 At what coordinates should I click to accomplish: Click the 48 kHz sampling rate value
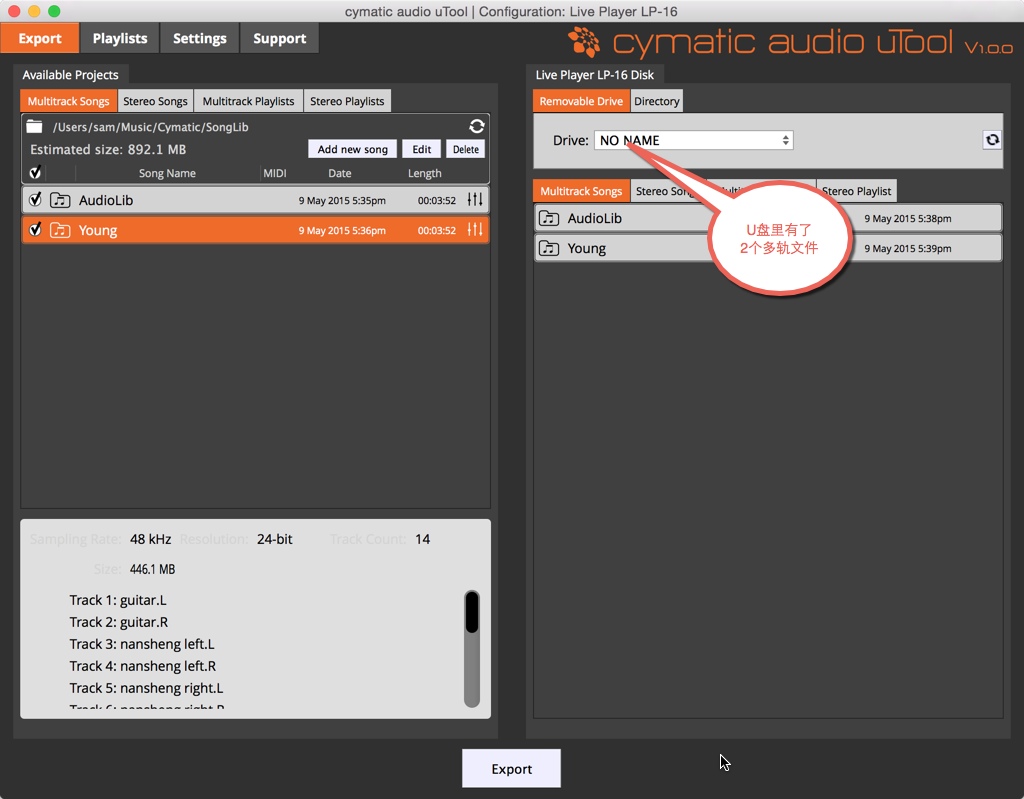(150, 539)
